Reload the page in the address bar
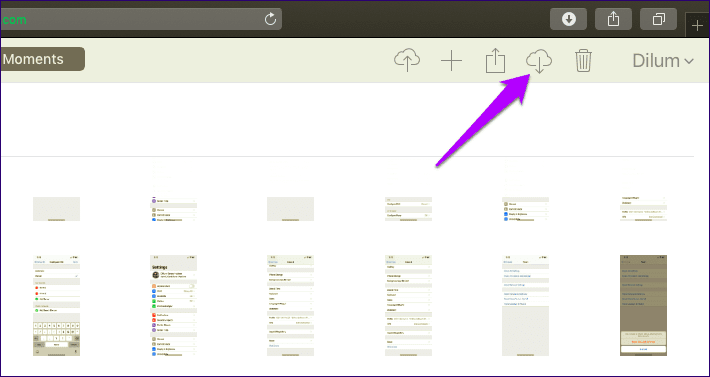The height and width of the screenshot is (377, 710). [270, 19]
